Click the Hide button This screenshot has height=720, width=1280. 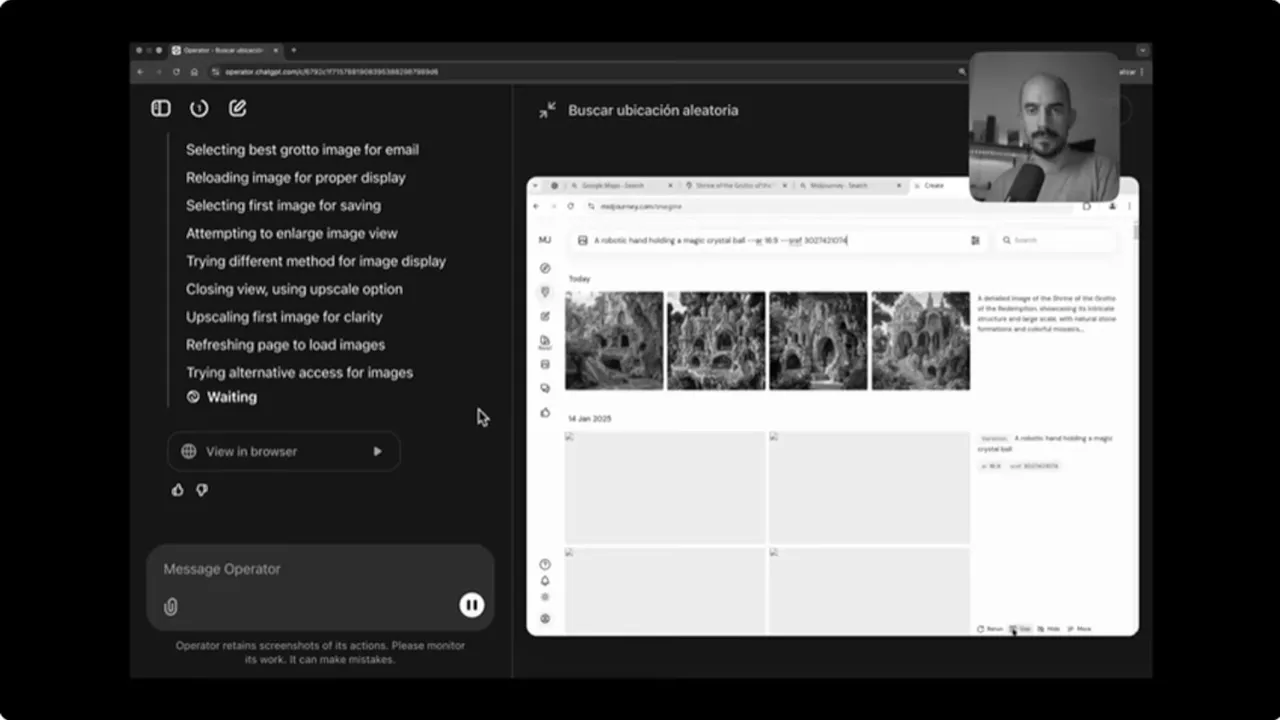coord(1049,629)
